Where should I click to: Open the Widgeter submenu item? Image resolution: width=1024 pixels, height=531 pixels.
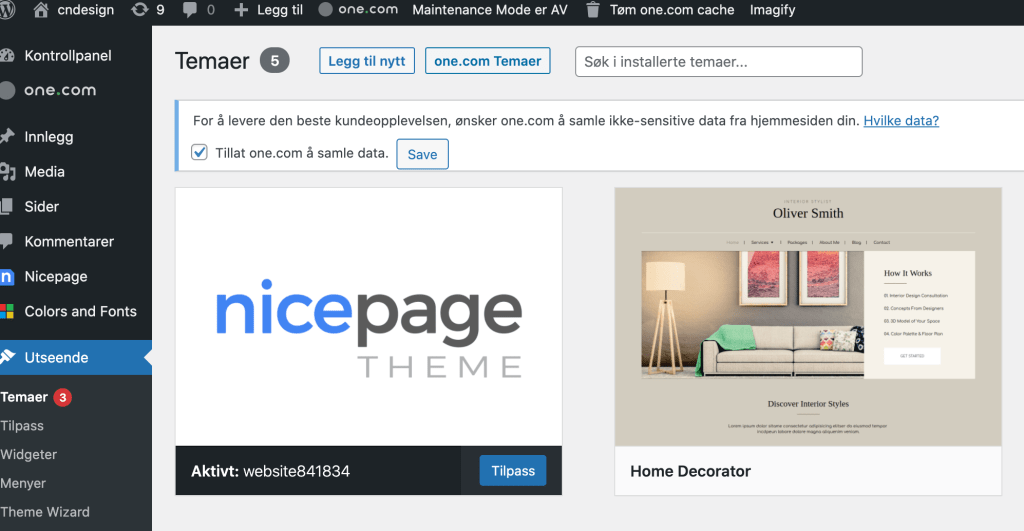[29, 454]
